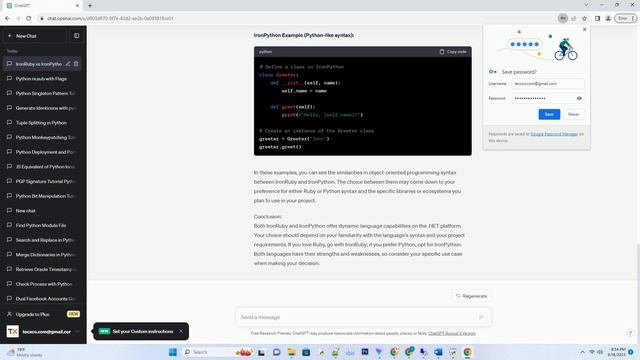Open the 'Check Process with Python' chat

[x=42, y=284]
